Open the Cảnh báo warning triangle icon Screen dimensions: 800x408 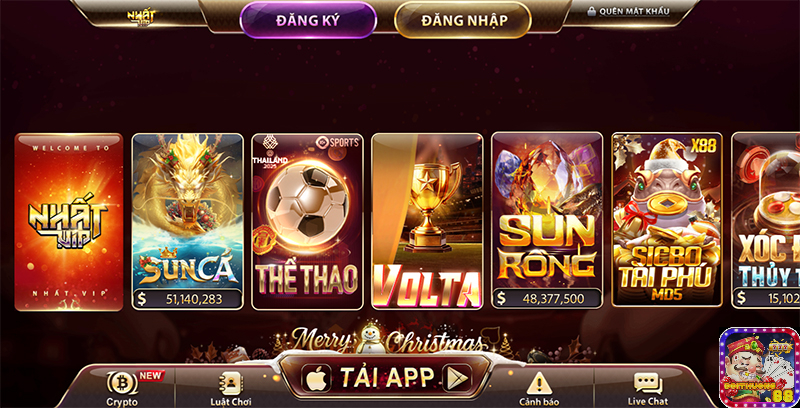pos(537,383)
